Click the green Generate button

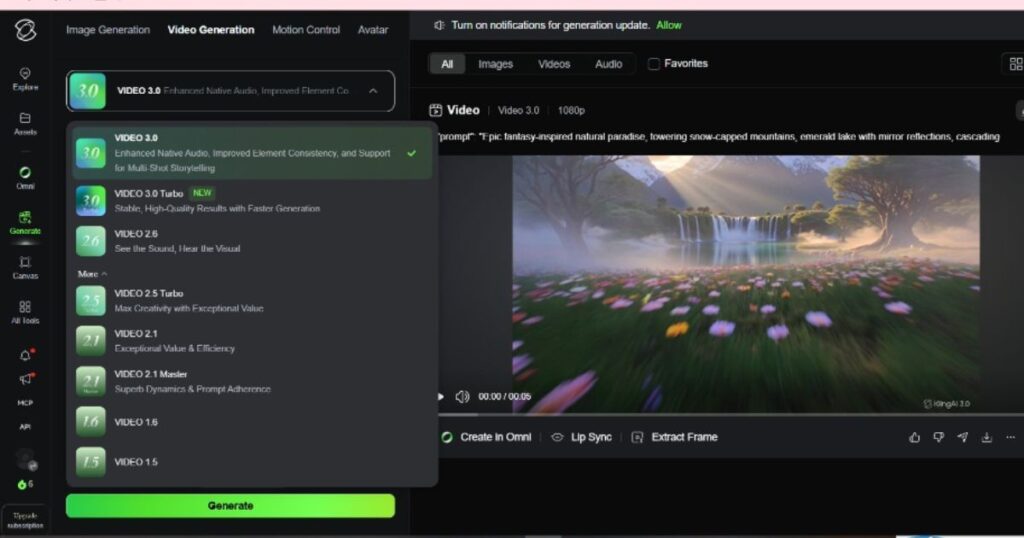(231, 505)
